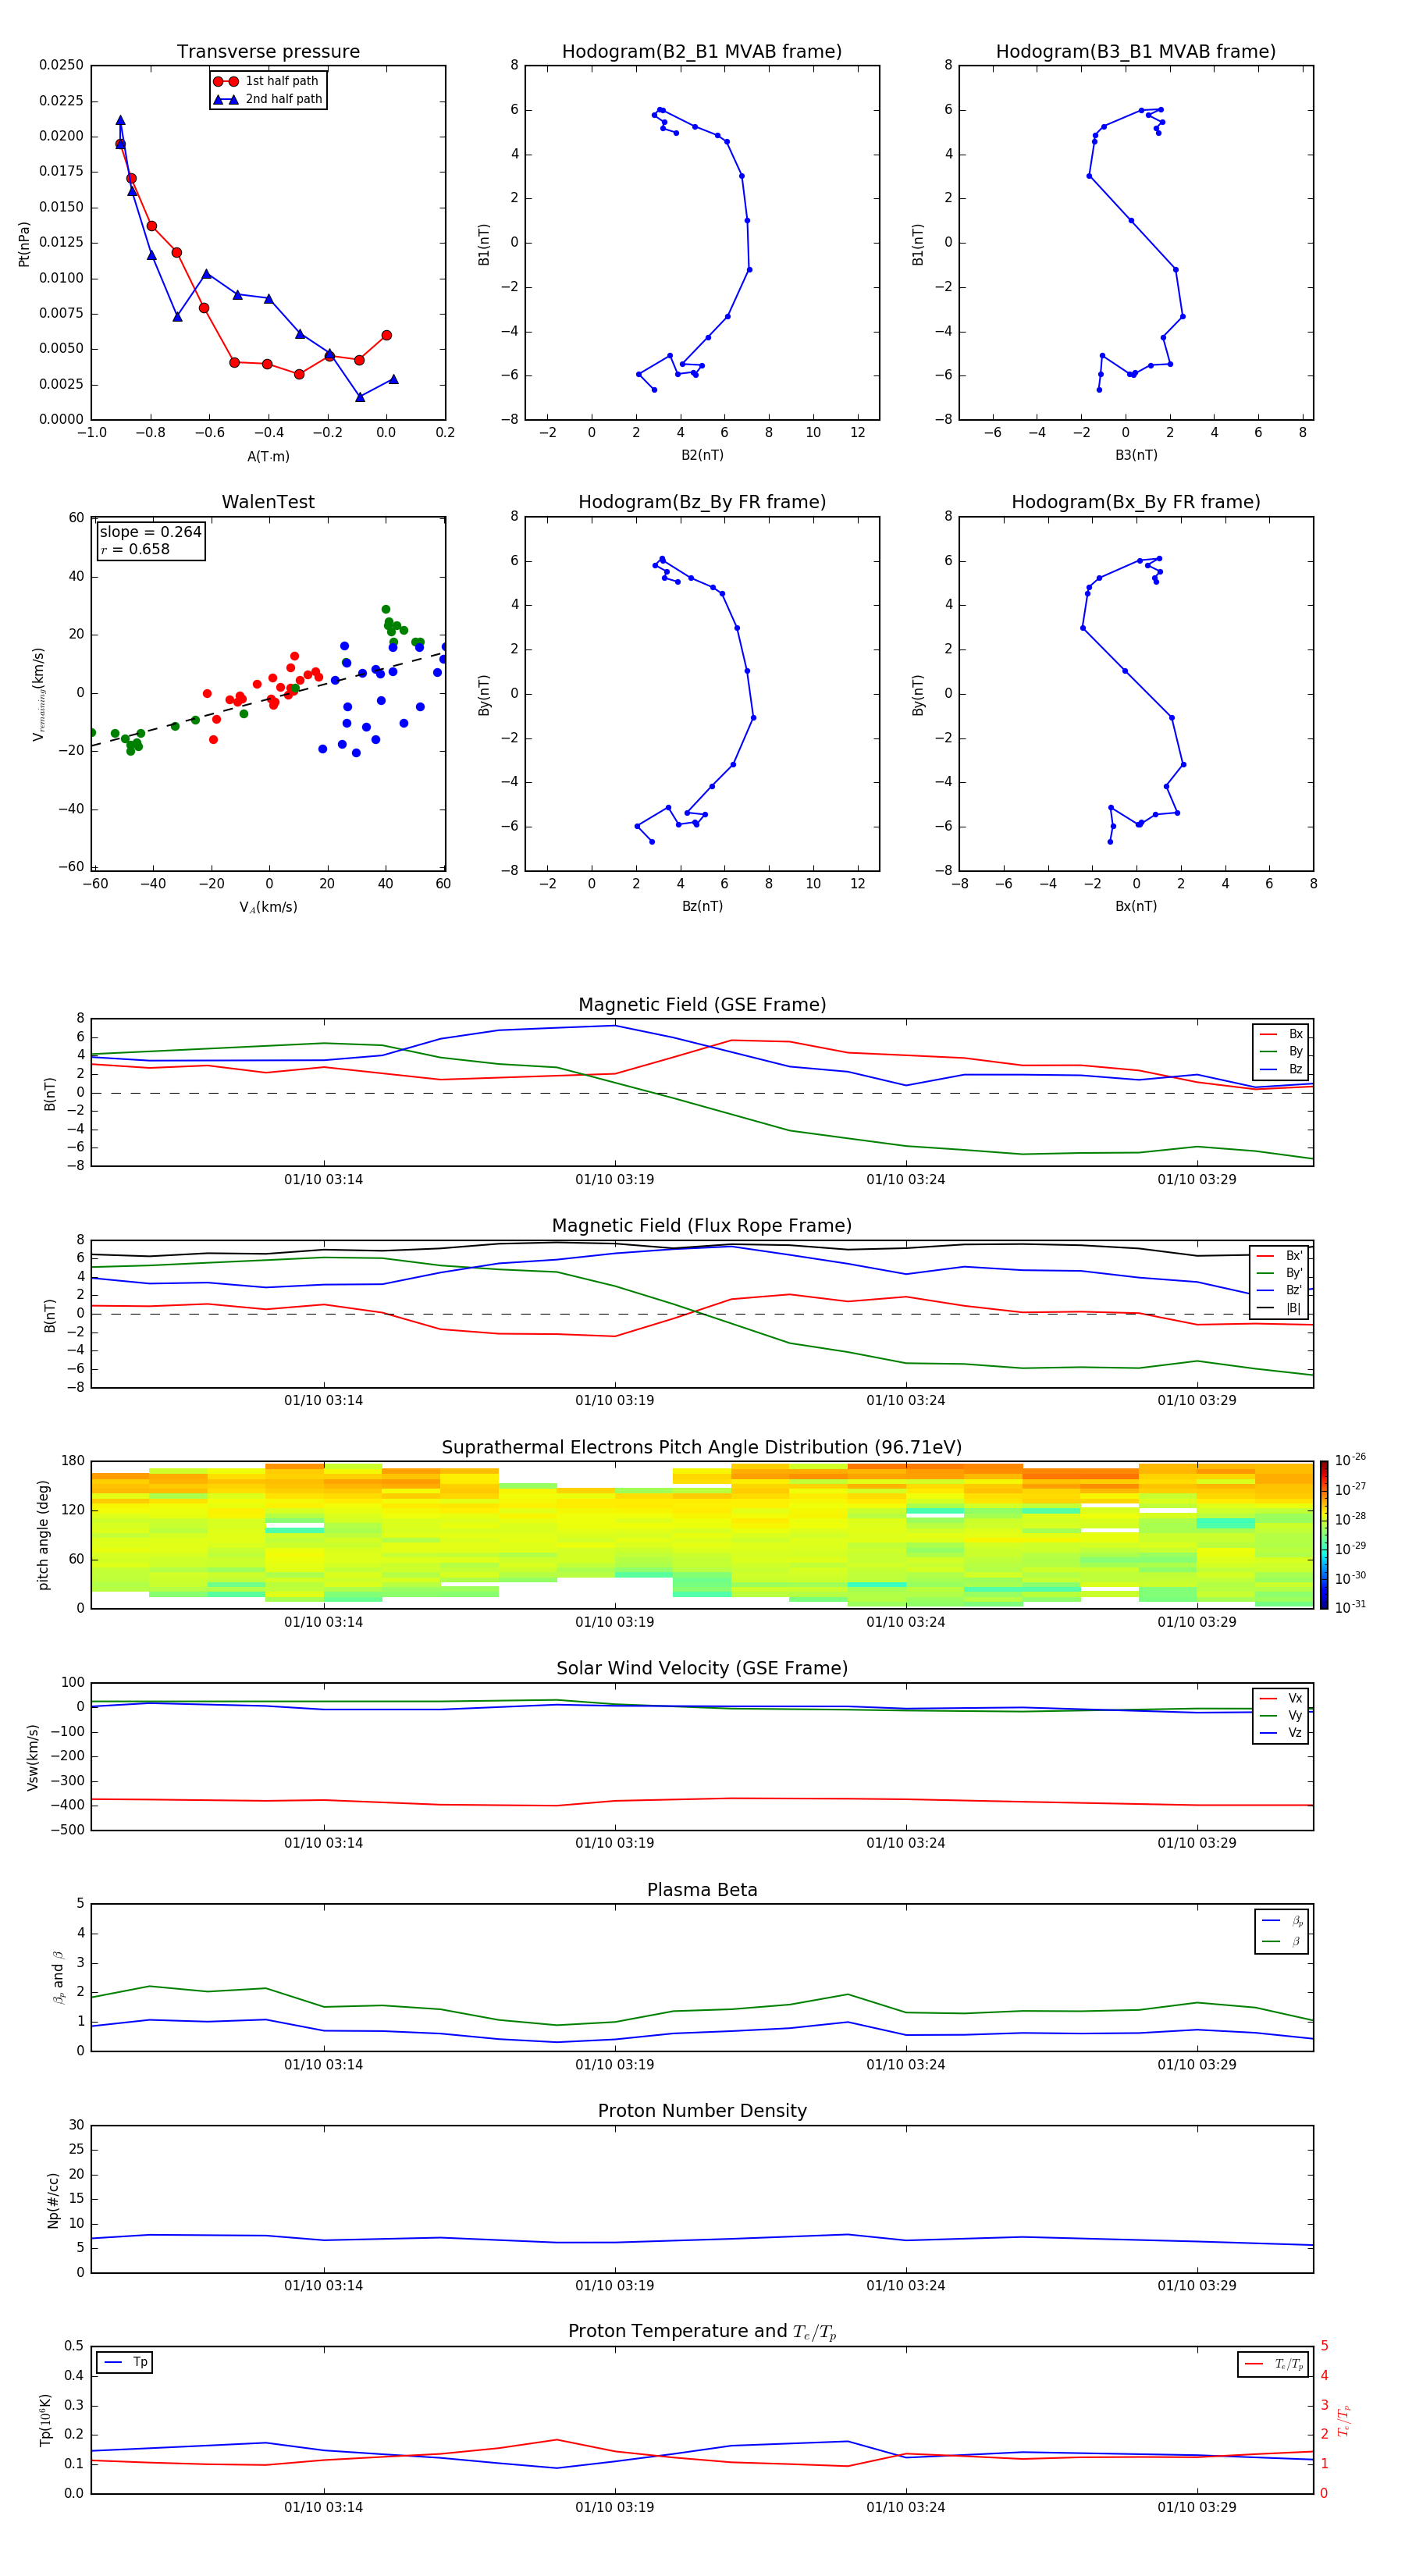Click the "Plasma Beta" plot title
Viewport: 1405px width, 2576px height.
coord(702,1890)
